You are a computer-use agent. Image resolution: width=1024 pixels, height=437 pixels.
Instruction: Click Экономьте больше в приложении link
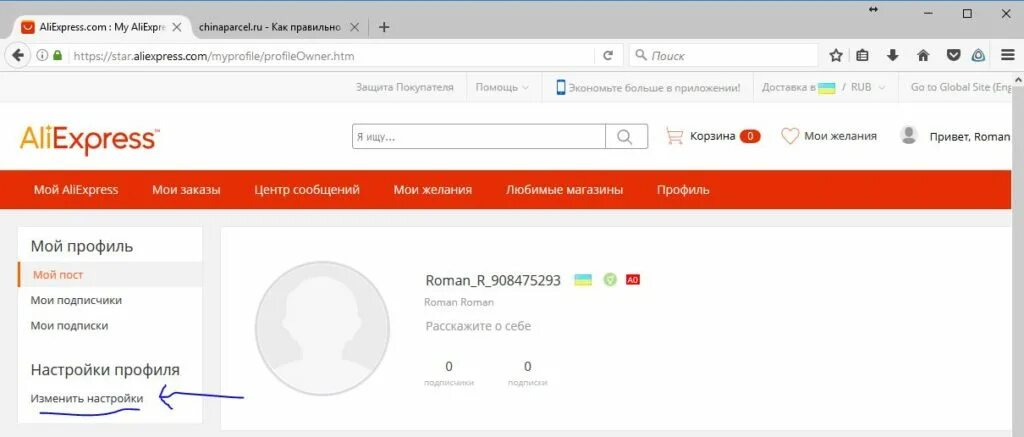654,88
